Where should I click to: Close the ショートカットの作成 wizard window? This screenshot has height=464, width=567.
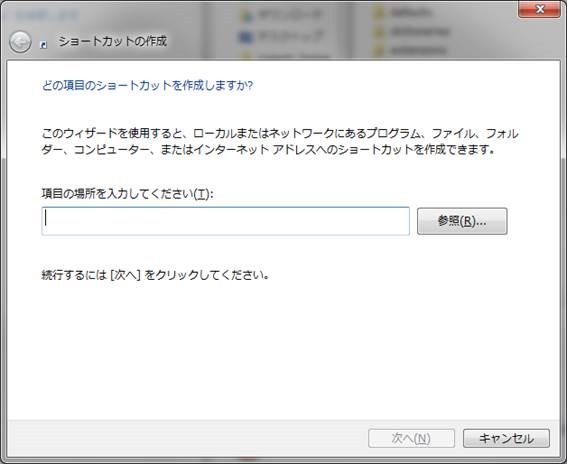(540, 9)
